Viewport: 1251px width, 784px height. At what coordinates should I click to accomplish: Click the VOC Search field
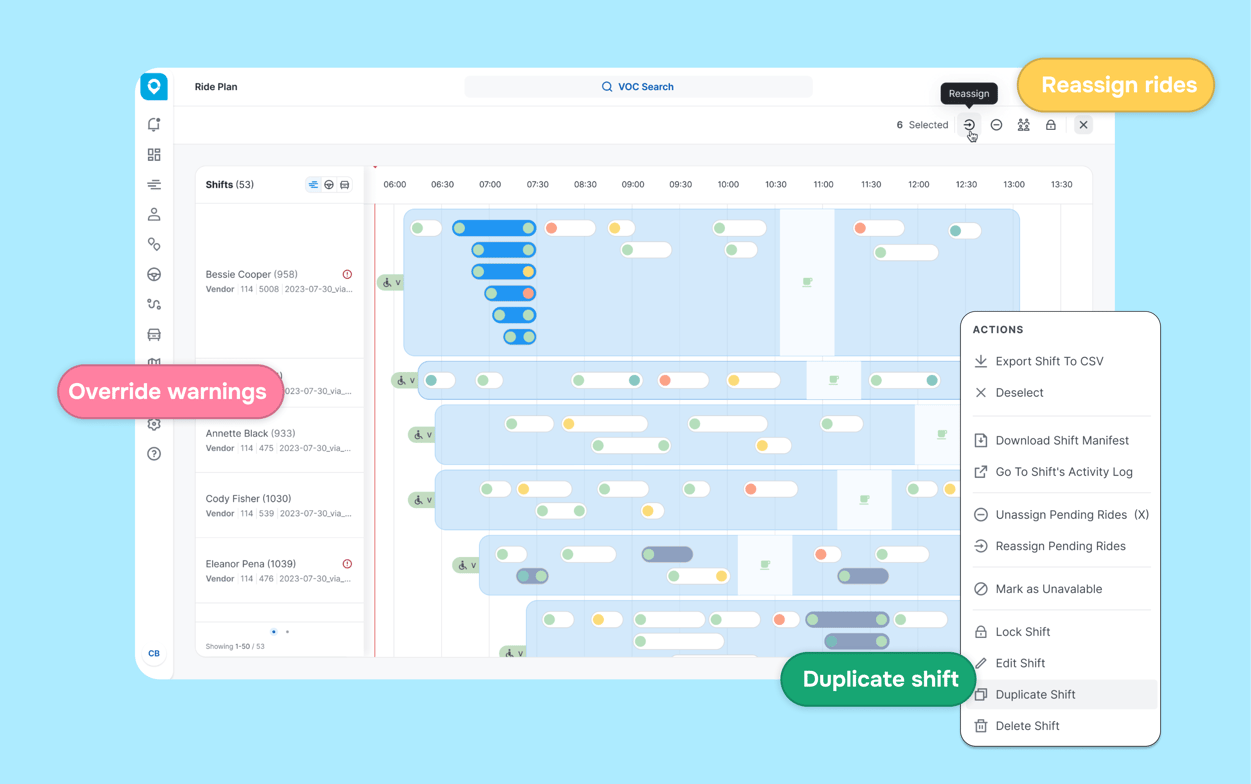638,87
